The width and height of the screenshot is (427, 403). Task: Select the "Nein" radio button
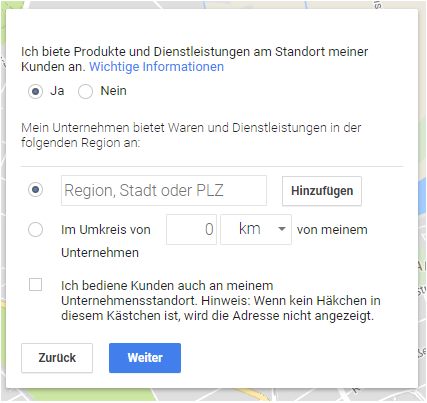[x=85, y=91]
